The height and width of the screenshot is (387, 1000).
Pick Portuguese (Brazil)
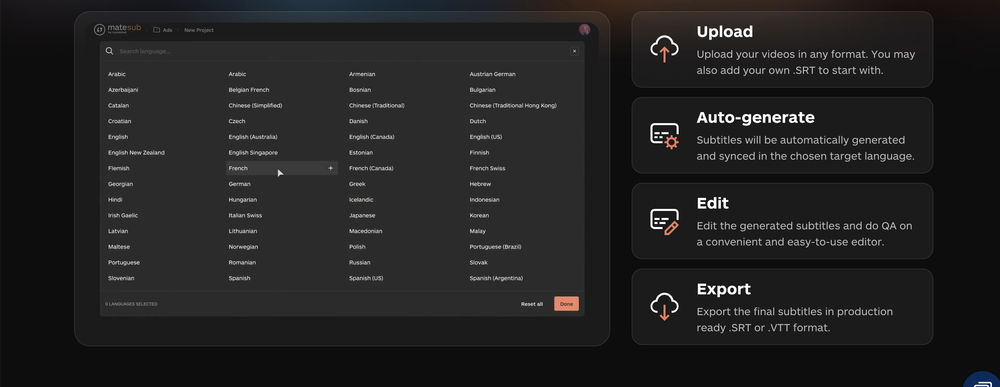(495, 247)
